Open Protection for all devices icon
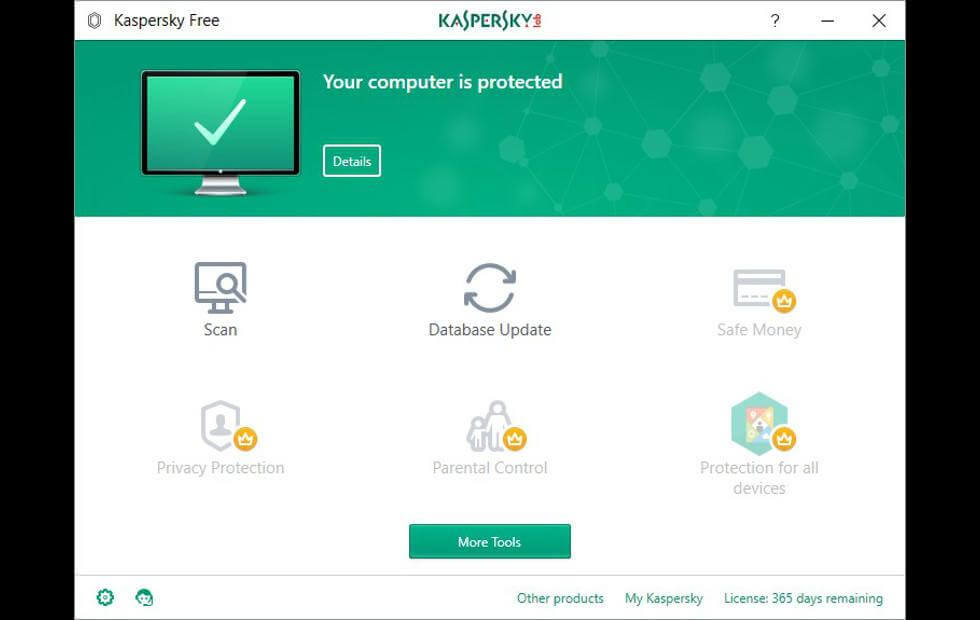 click(x=762, y=423)
